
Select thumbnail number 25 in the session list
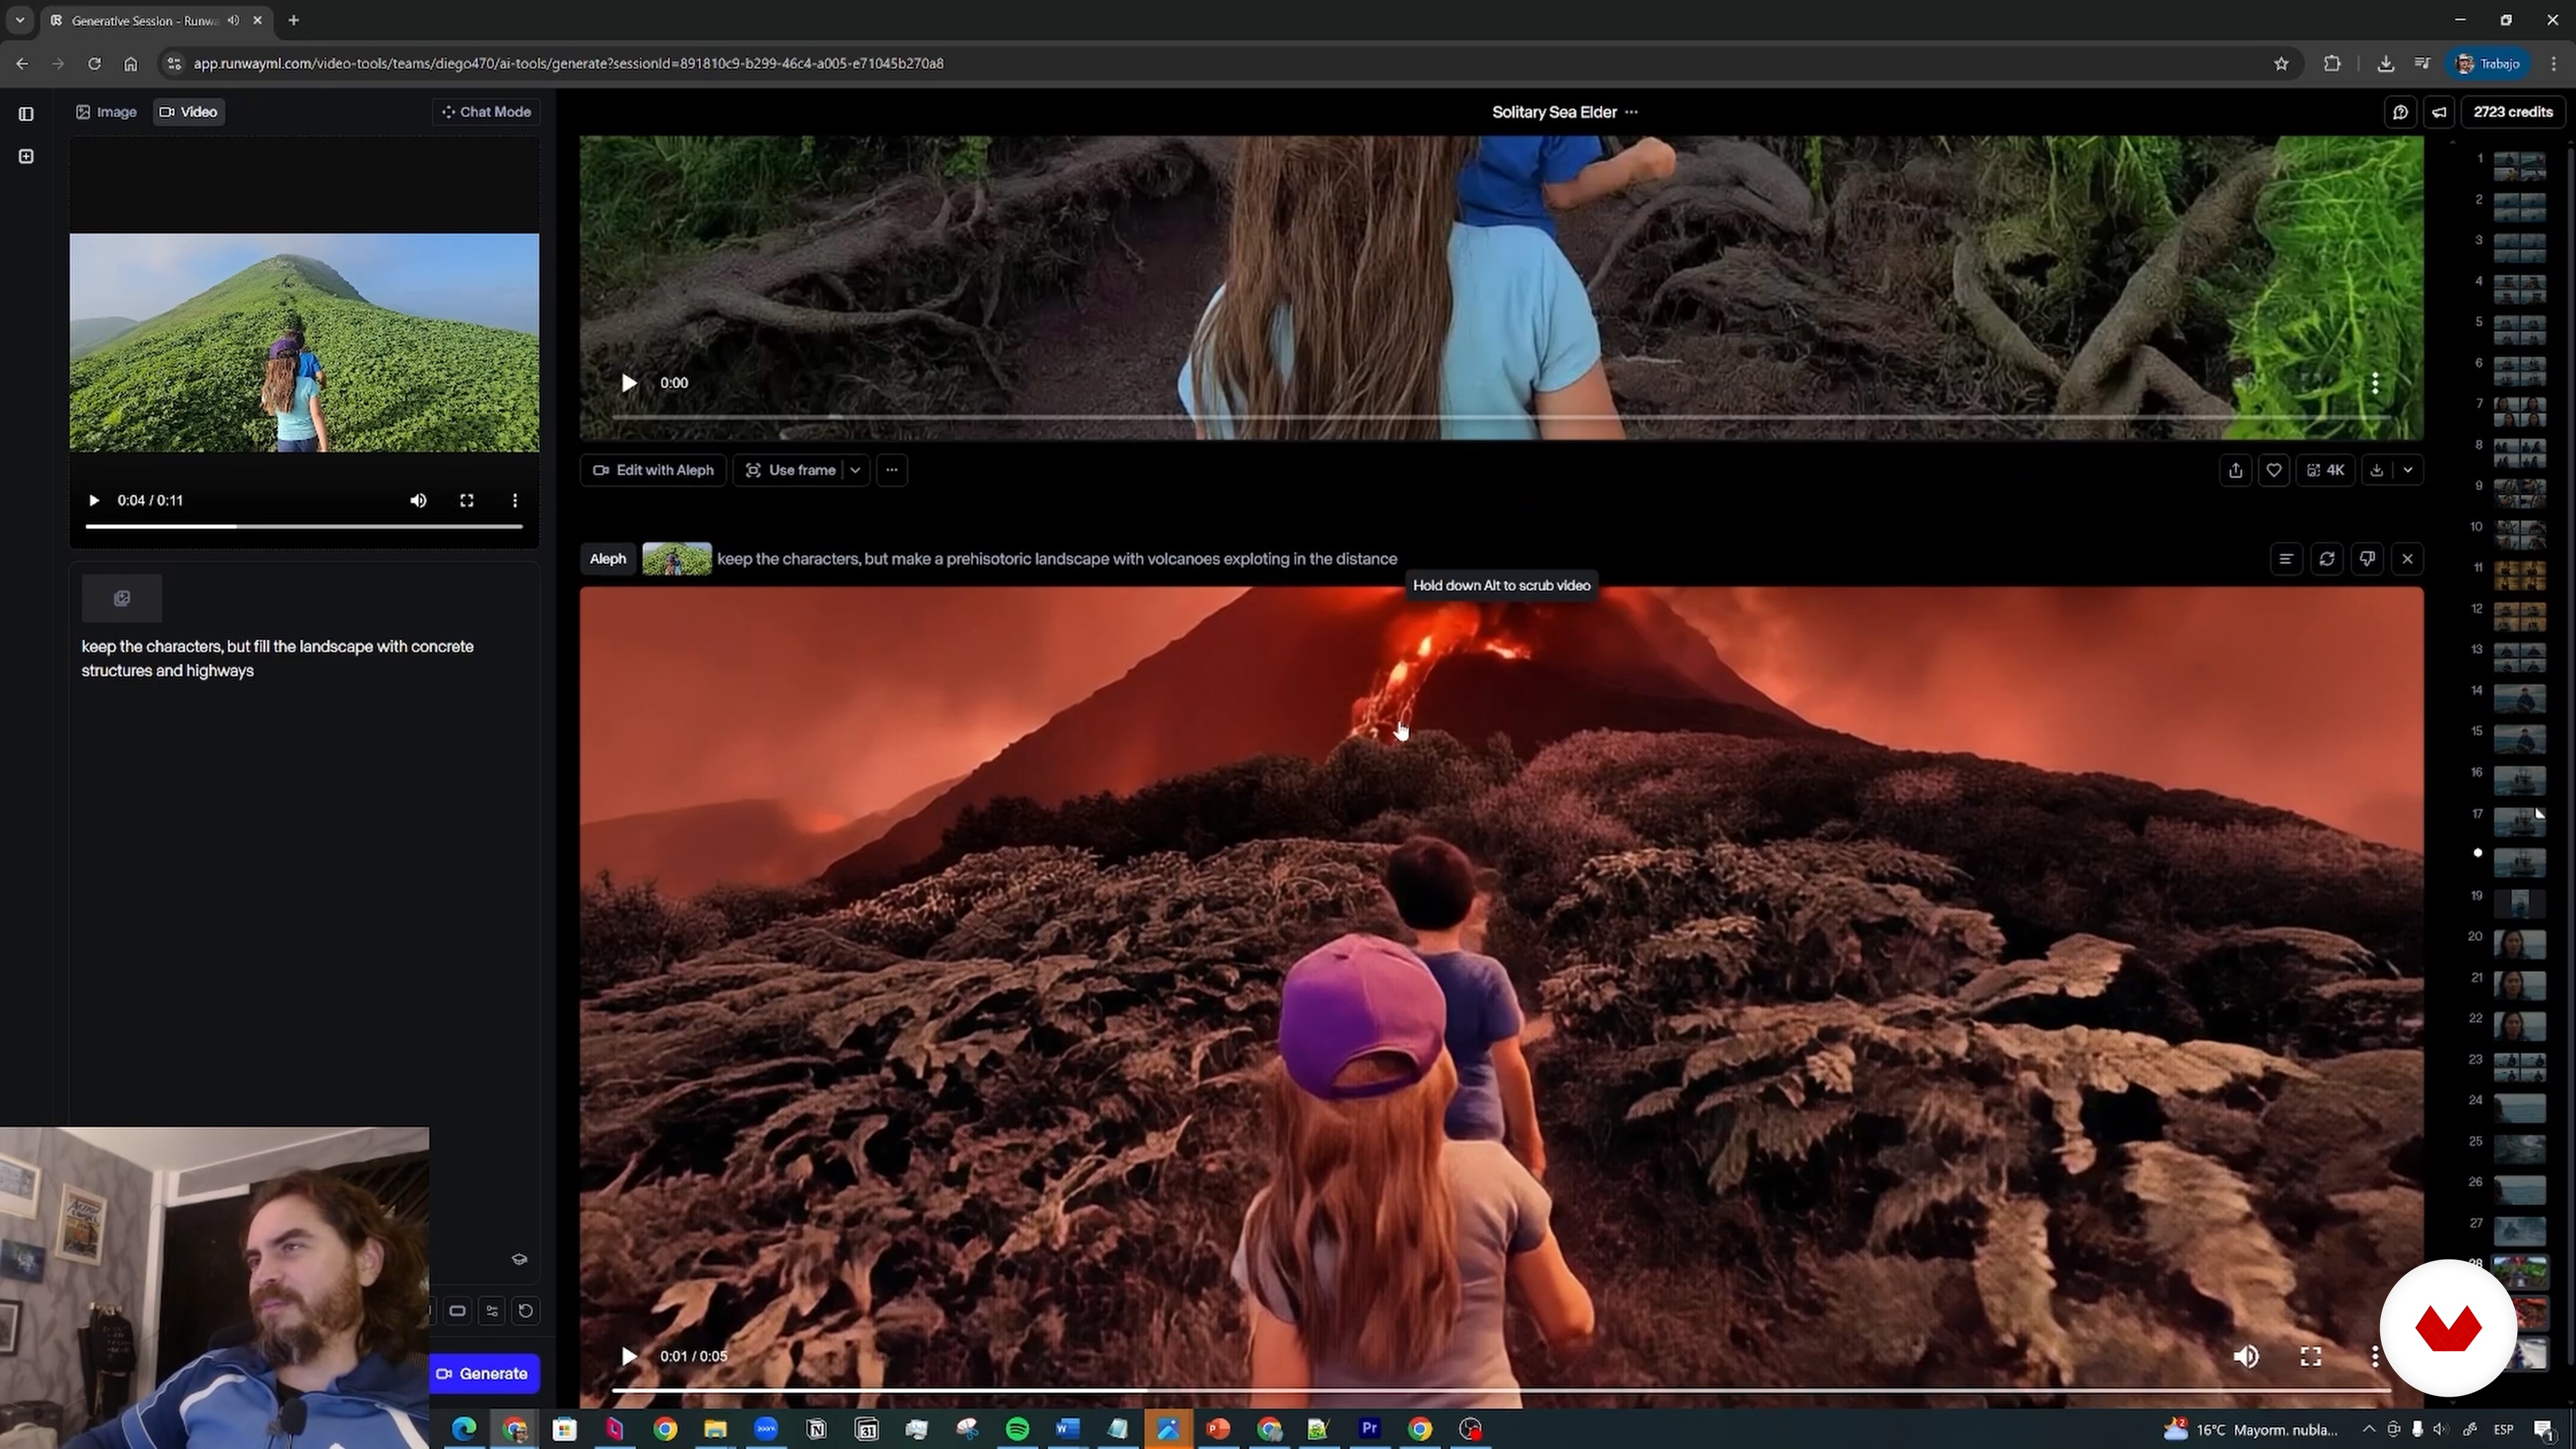2519,1149
